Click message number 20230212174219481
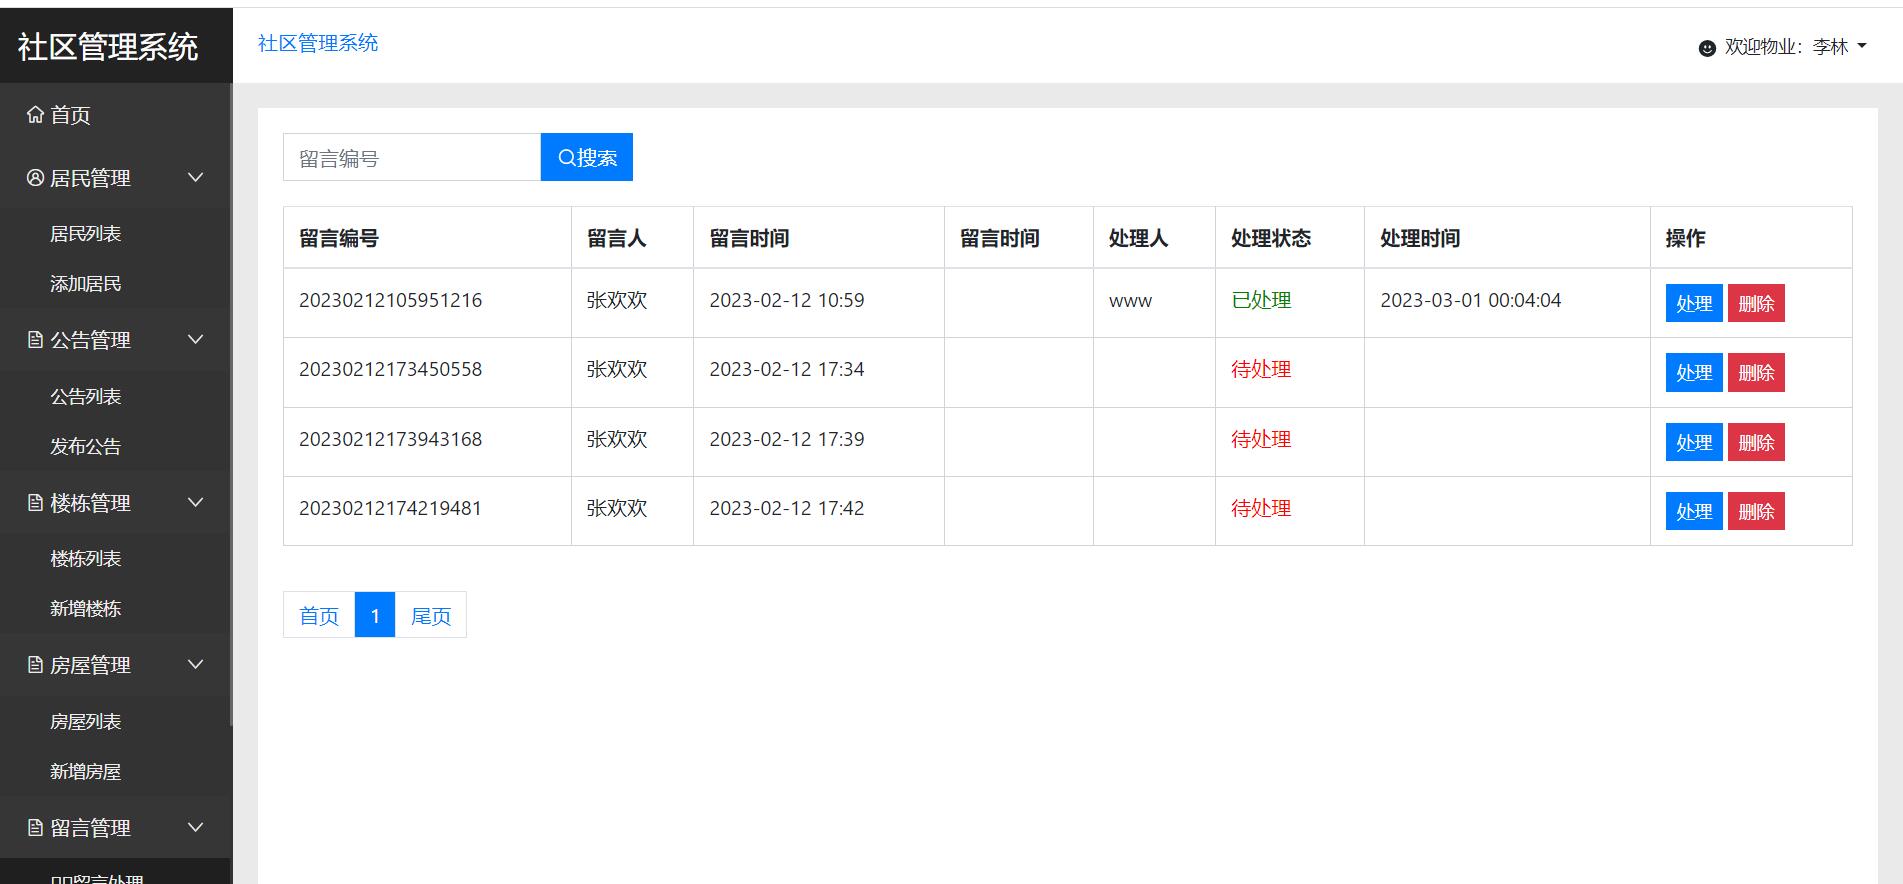The height and width of the screenshot is (884, 1903). tap(390, 508)
